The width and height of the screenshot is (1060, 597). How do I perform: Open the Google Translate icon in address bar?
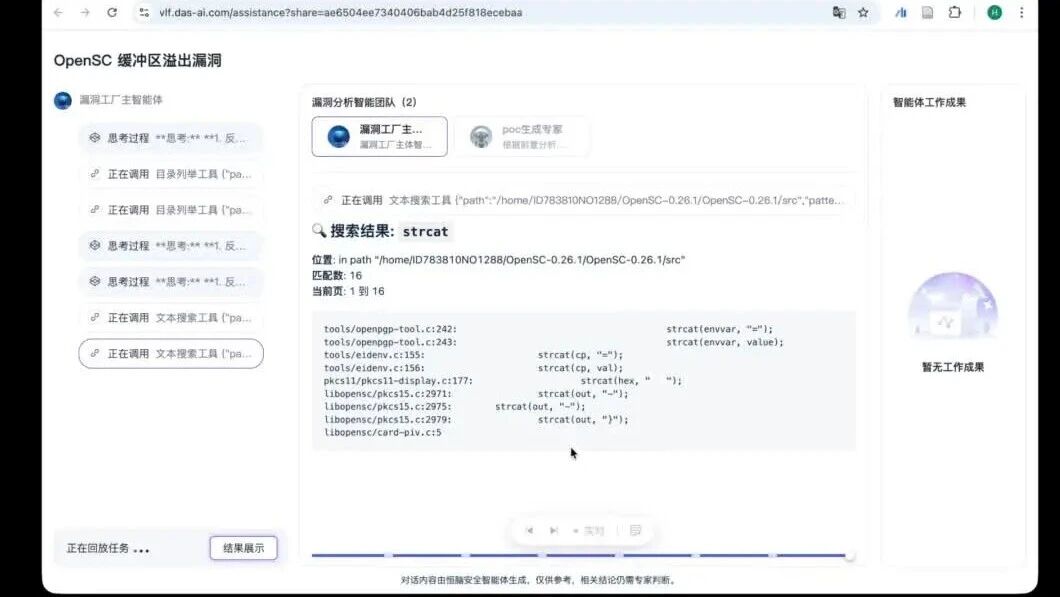[839, 12]
